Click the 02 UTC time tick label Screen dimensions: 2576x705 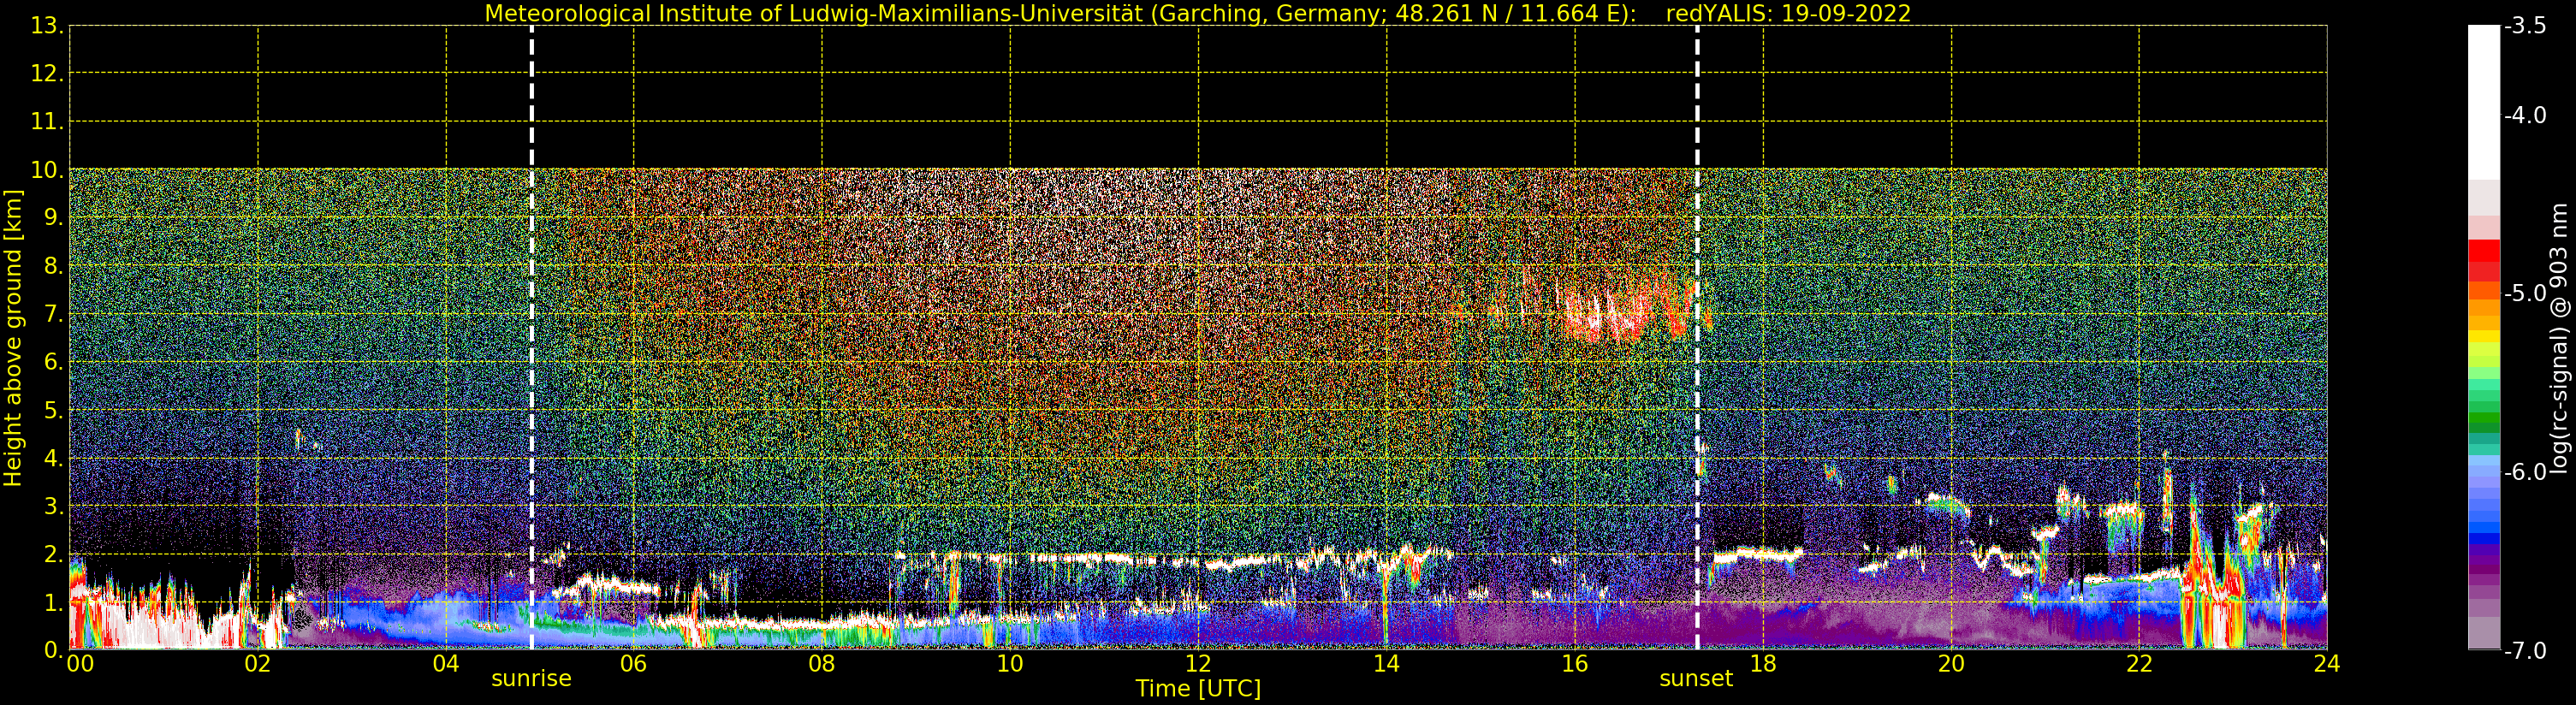[258, 664]
